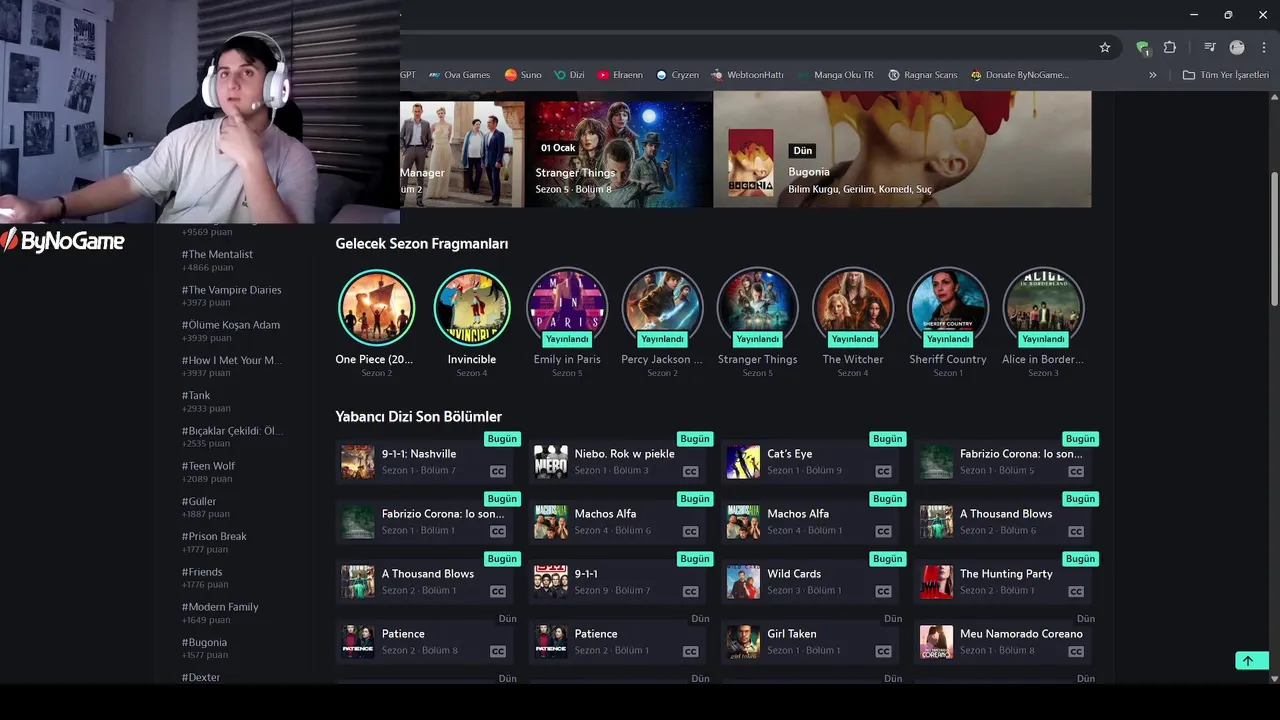Open 9-1-1: Nashville Sezon 1 Bölüm 7

pyautogui.click(x=424, y=461)
